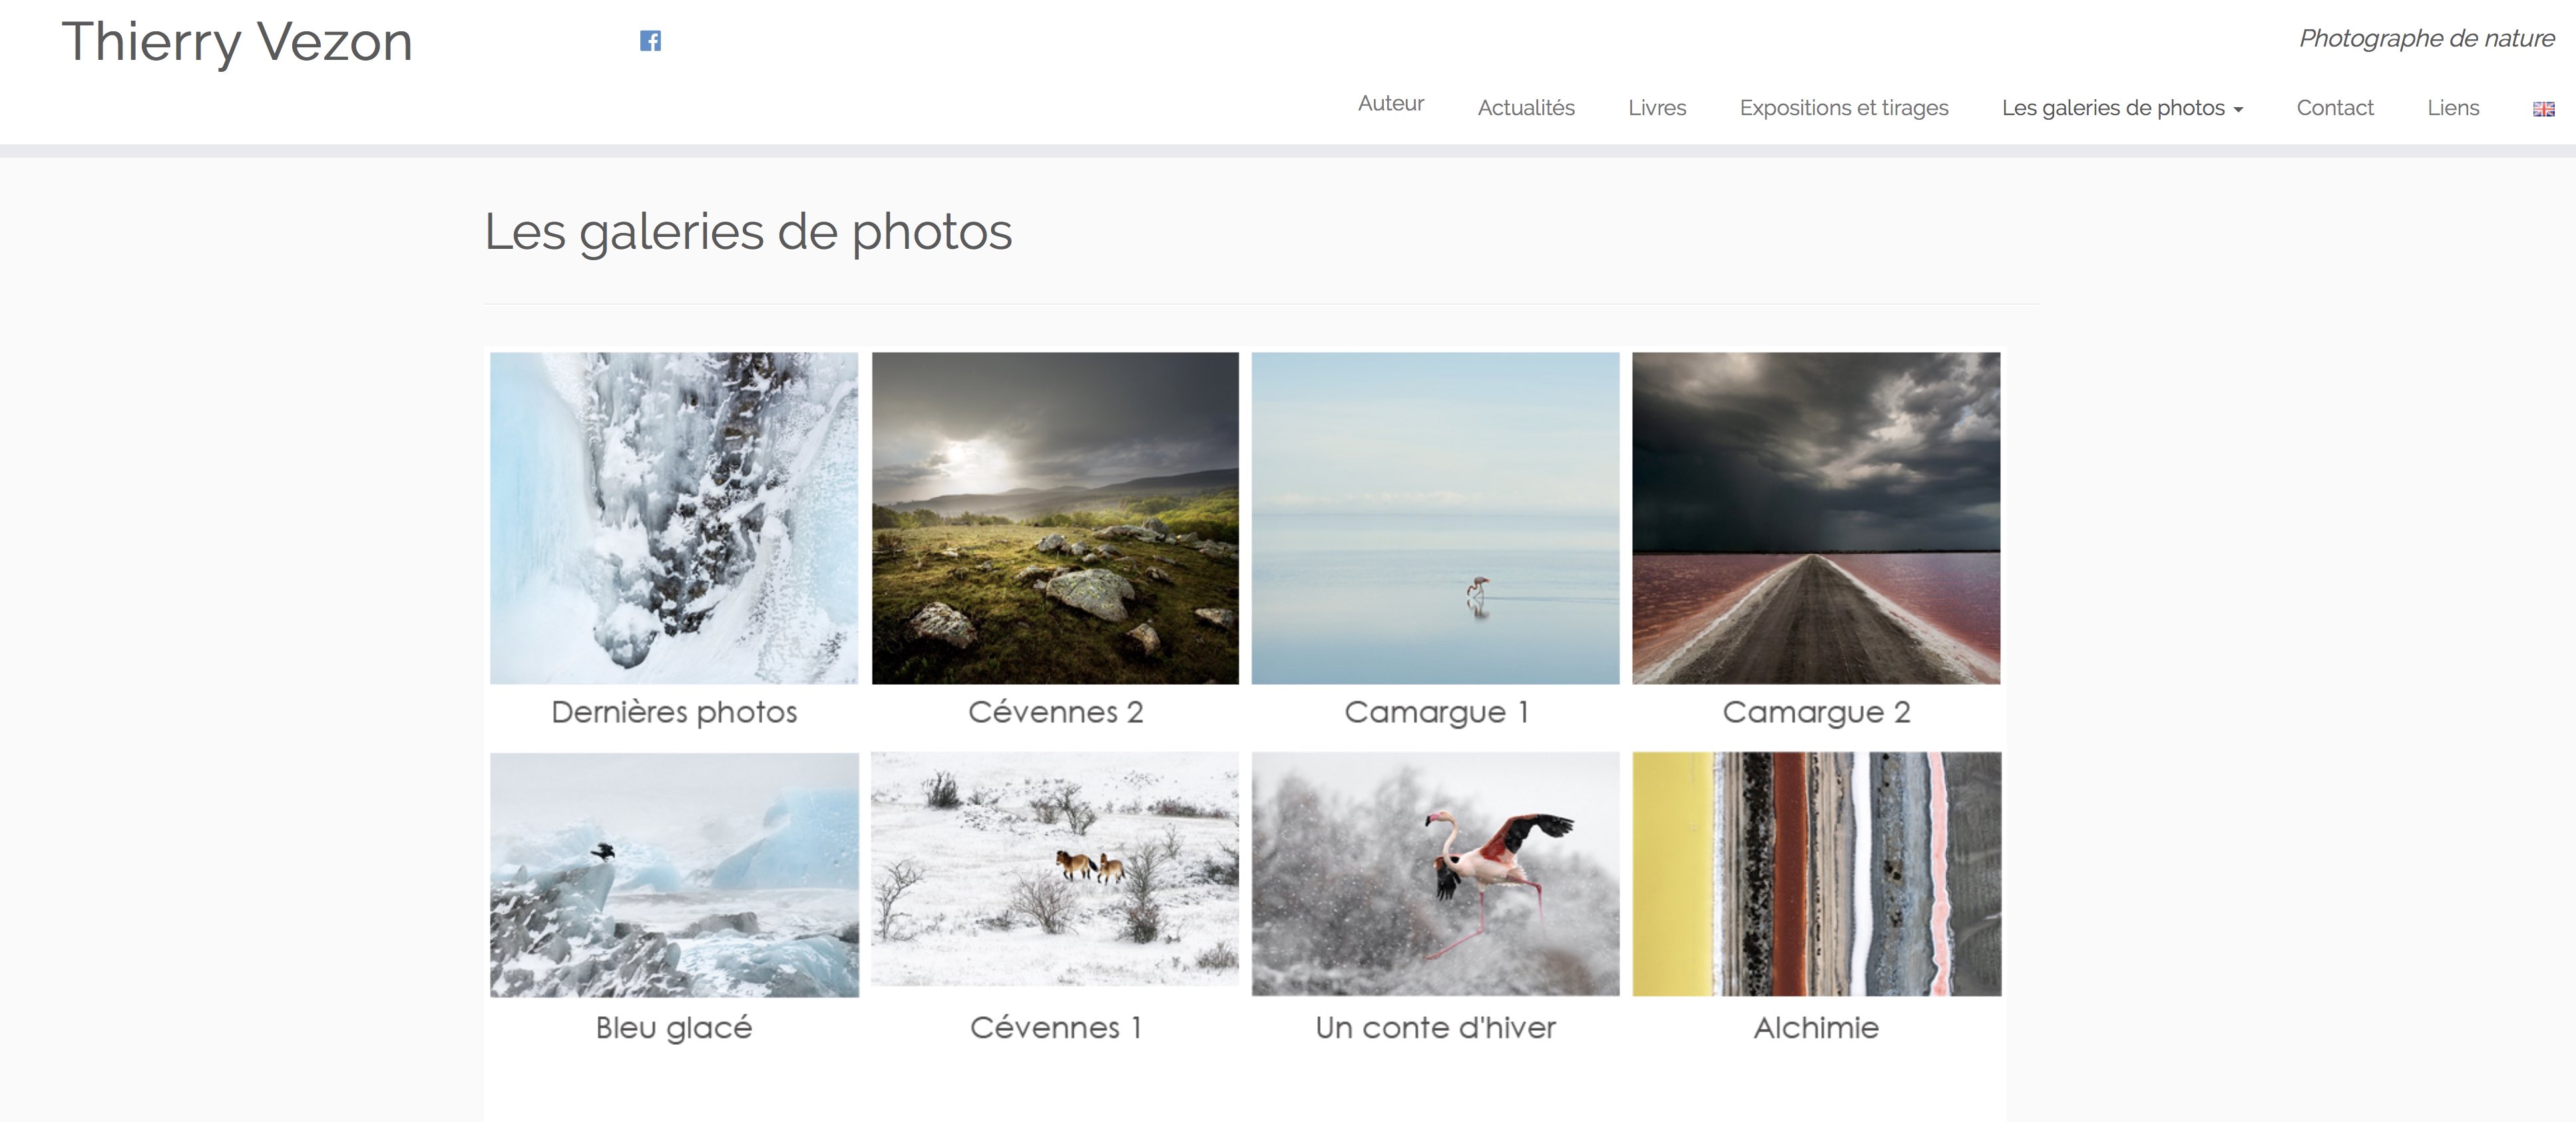Click the Un conte d'hiver caption
2576x1122 pixels.
tap(1435, 1028)
